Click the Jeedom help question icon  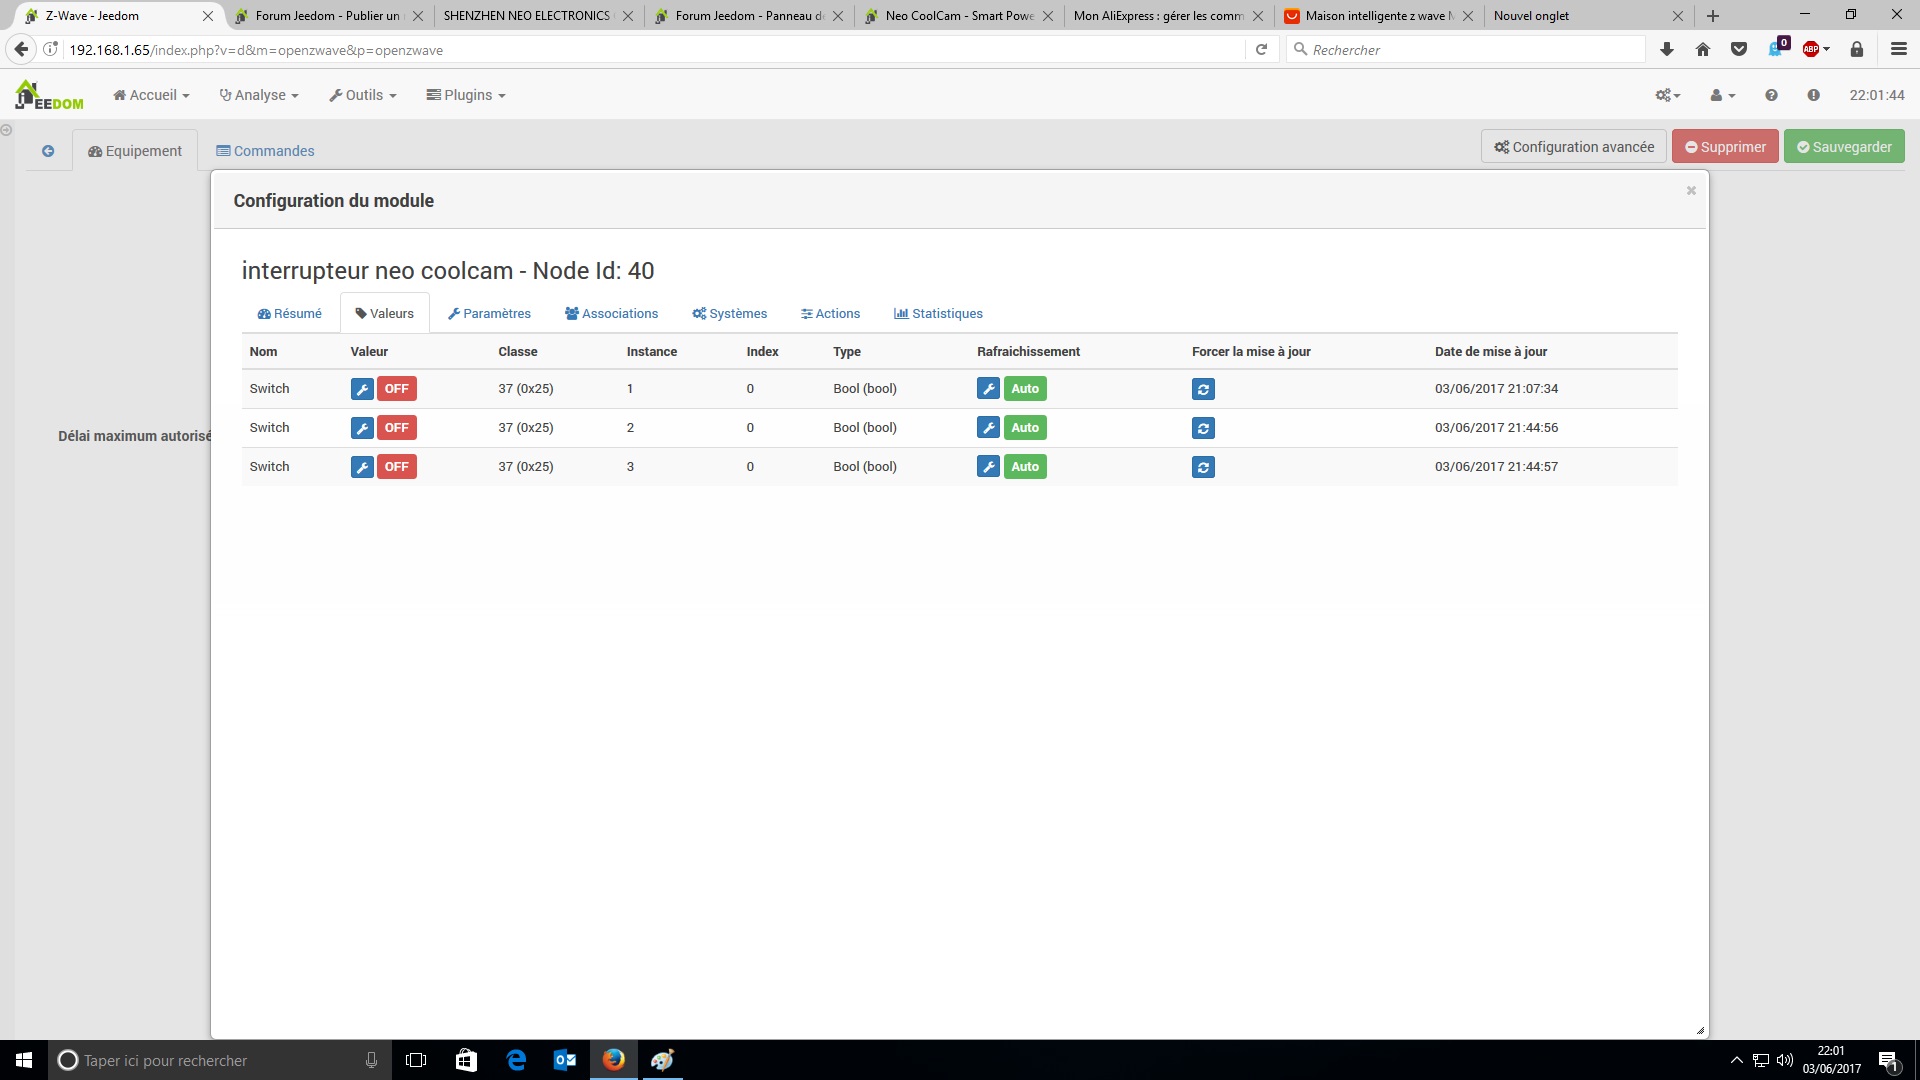[1771, 95]
